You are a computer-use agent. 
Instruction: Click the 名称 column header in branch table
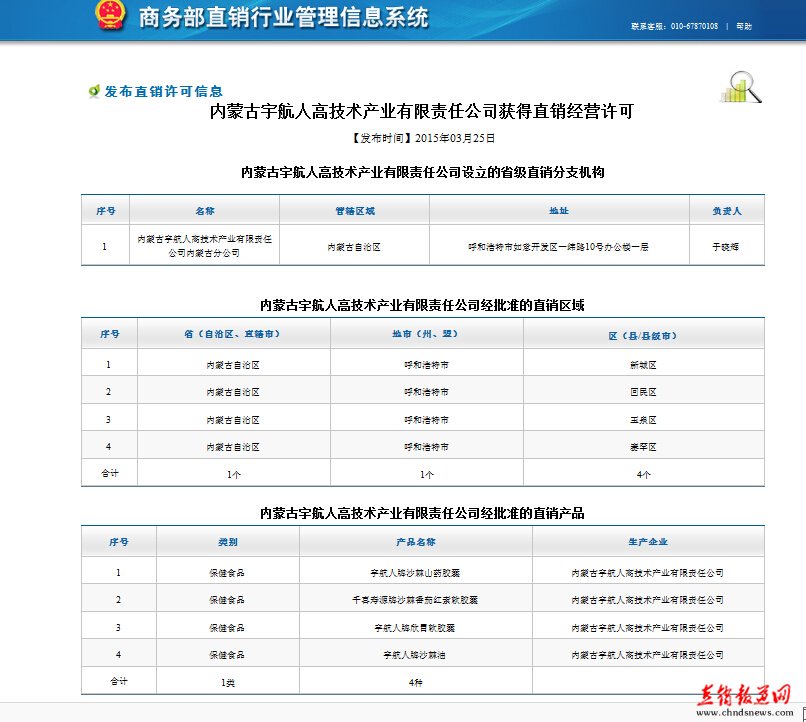[x=205, y=211]
